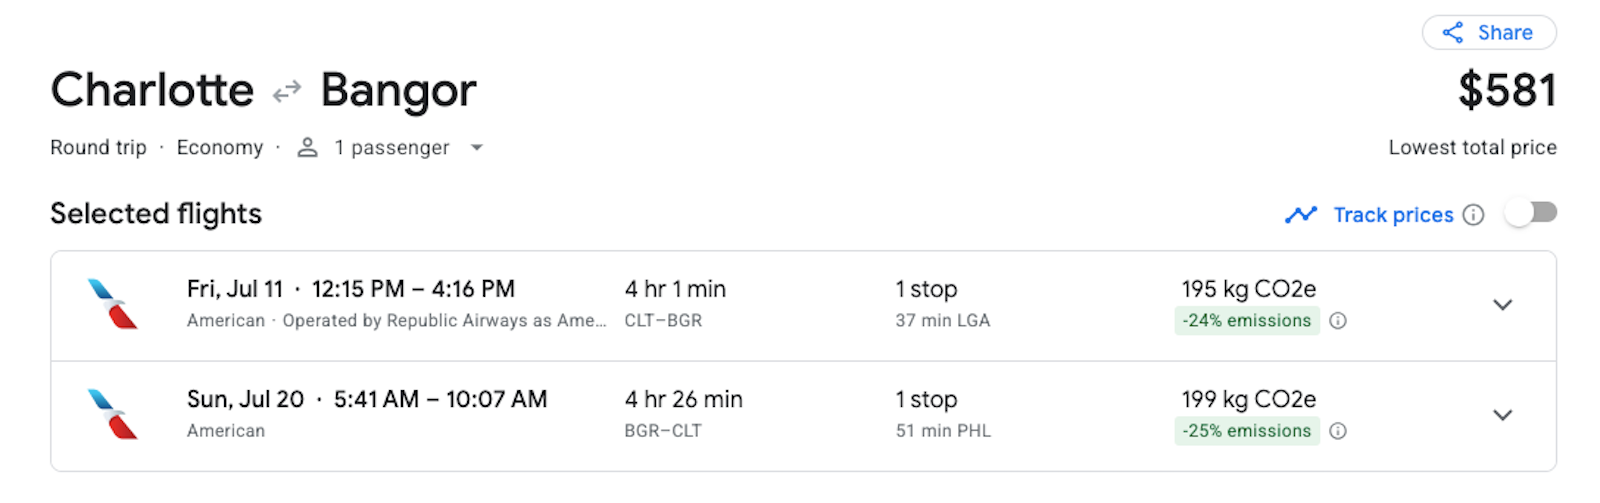Viewport: 1600px width, 503px height.
Task: Click the American Airlines logo on outbound flight
Action: (x=112, y=304)
